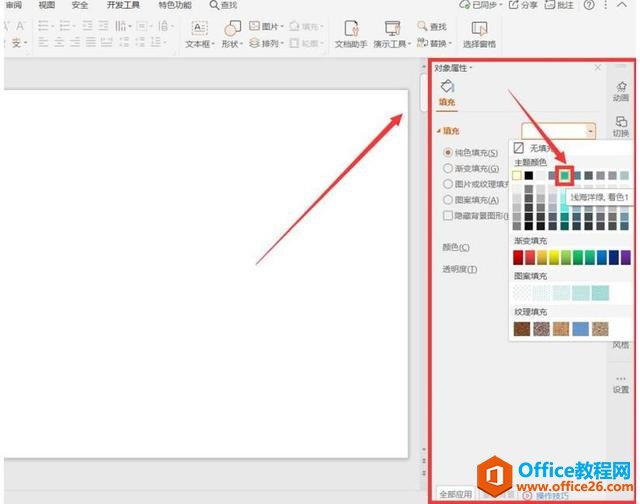Click the 查找 search in menu bar
This screenshot has height=504, width=640.
click(x=223, y=5)
